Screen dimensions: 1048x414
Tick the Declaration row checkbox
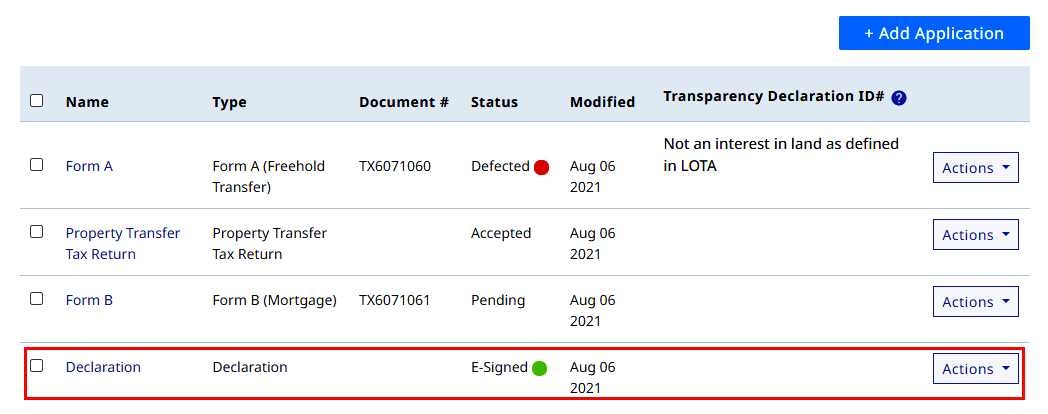click(x=37, y=365)
